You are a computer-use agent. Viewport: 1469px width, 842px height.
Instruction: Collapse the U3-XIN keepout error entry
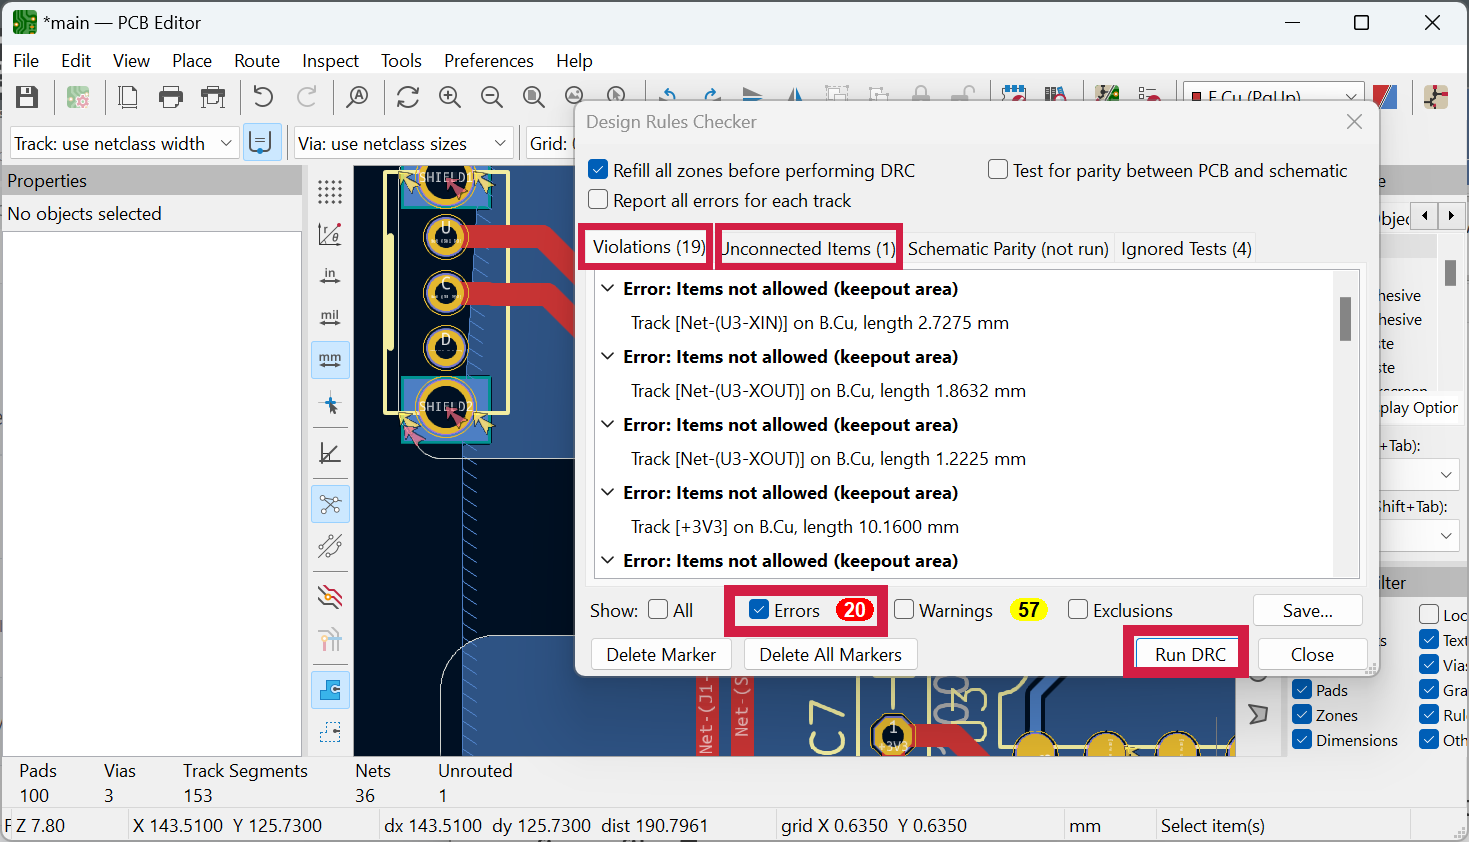coord(607,288)
